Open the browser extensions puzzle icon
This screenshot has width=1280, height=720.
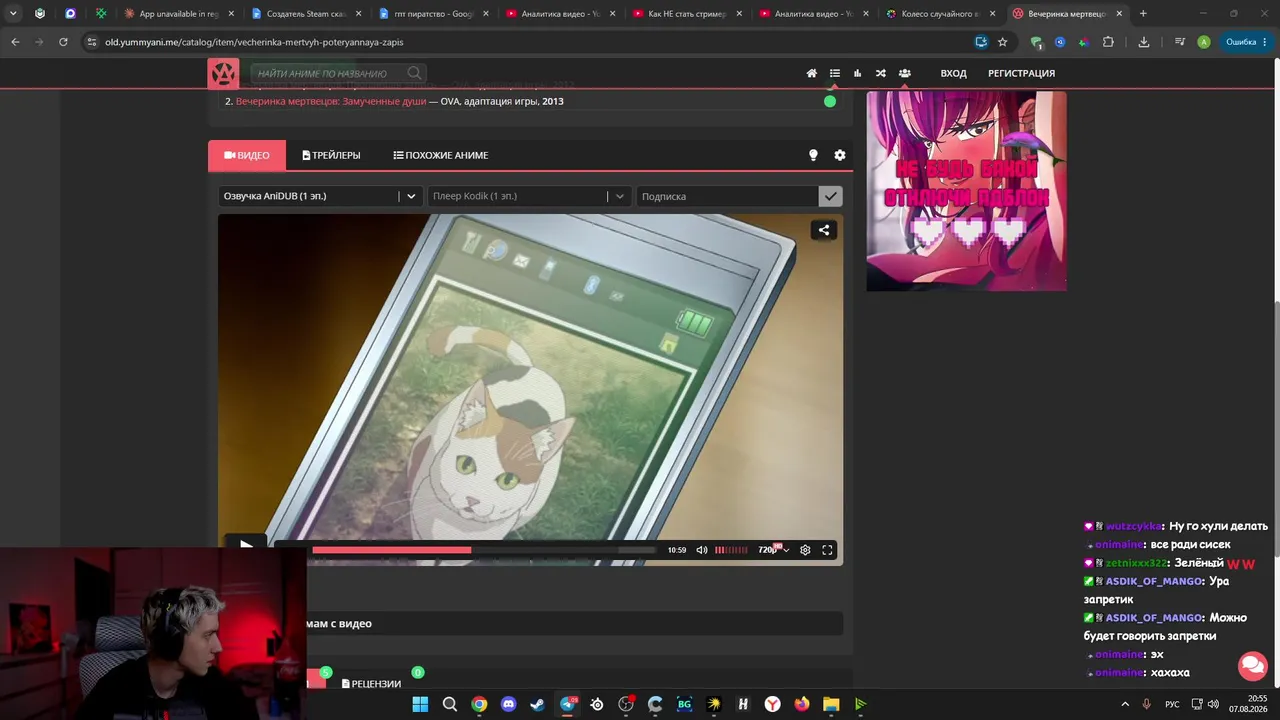coord(1108,42)
